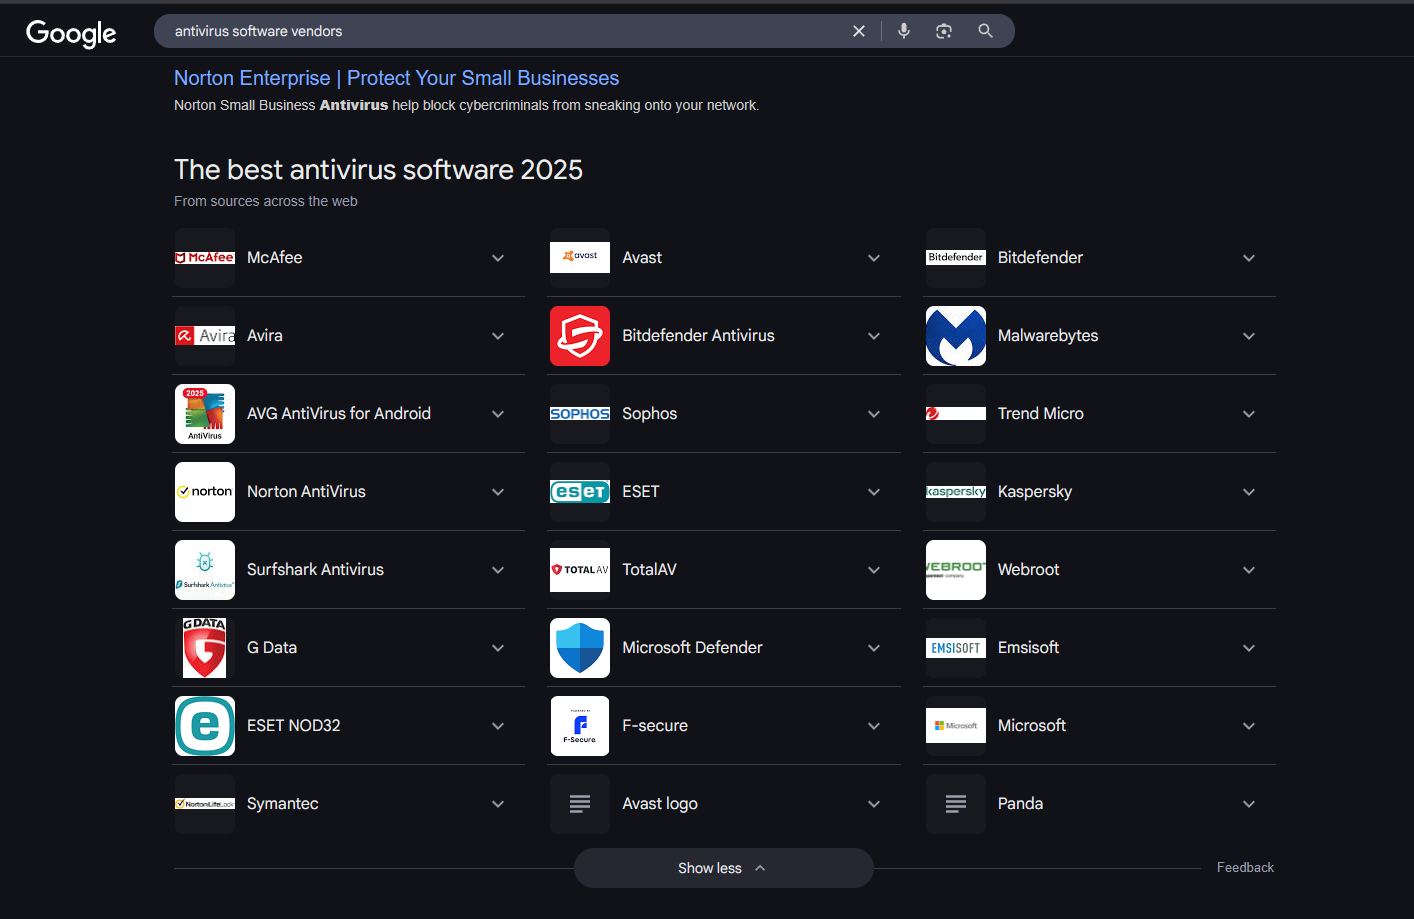
Task: Click the F-secure logo icon
Action: [x=580, y=726]
